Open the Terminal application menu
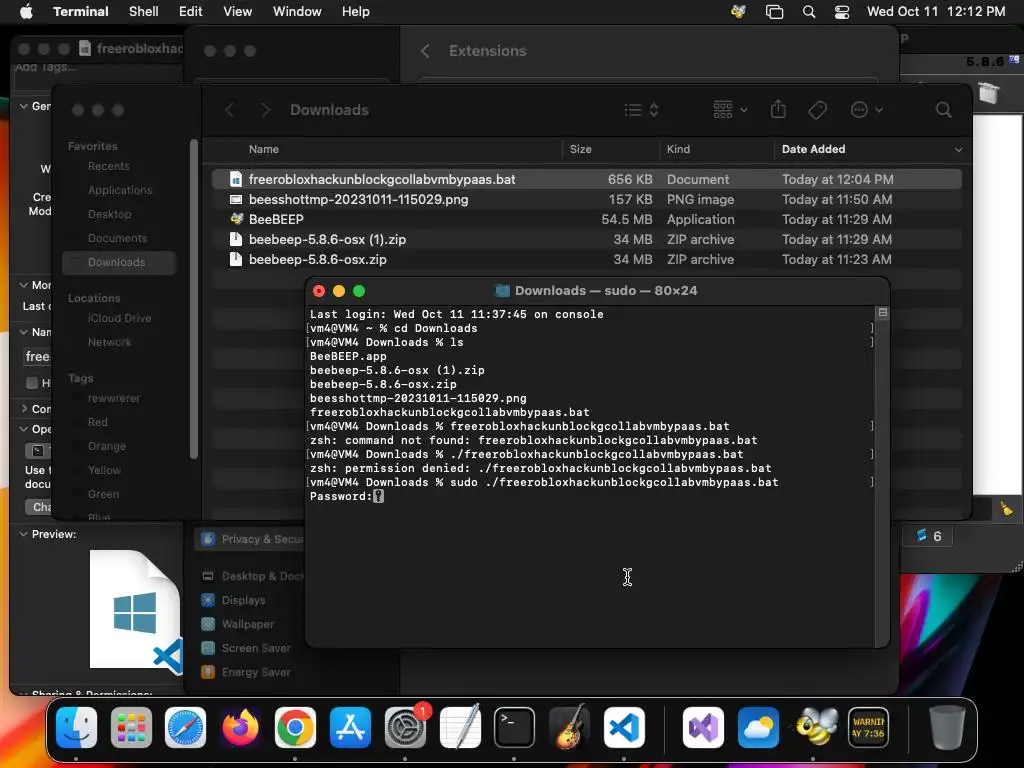The height and width of the screenshot is (768, 1024). pyautogui.click(x=81, y=12)
